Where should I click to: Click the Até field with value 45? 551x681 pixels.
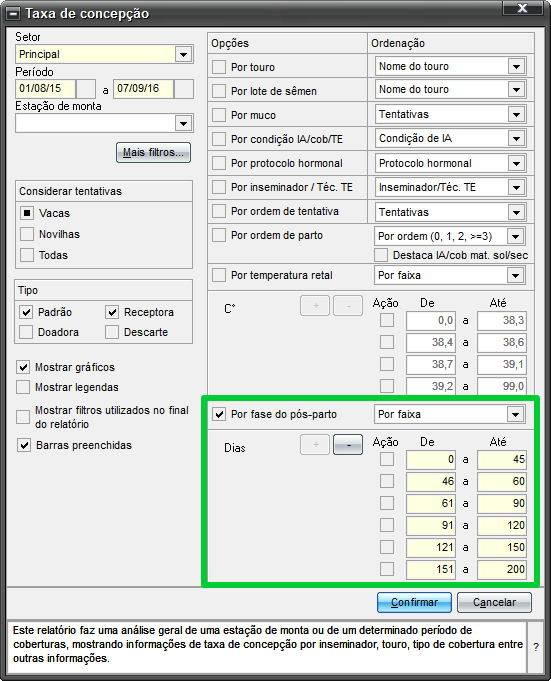[502, 460]
